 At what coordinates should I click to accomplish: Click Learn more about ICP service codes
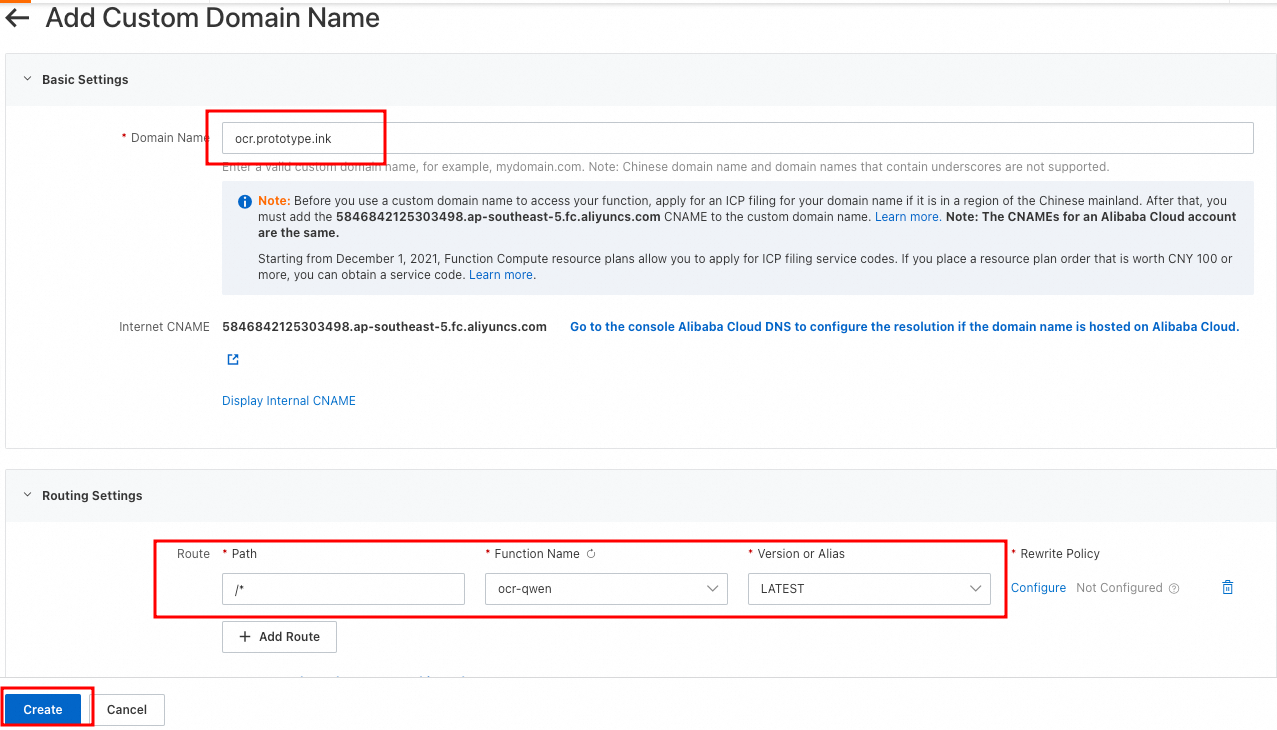point(501,275)
